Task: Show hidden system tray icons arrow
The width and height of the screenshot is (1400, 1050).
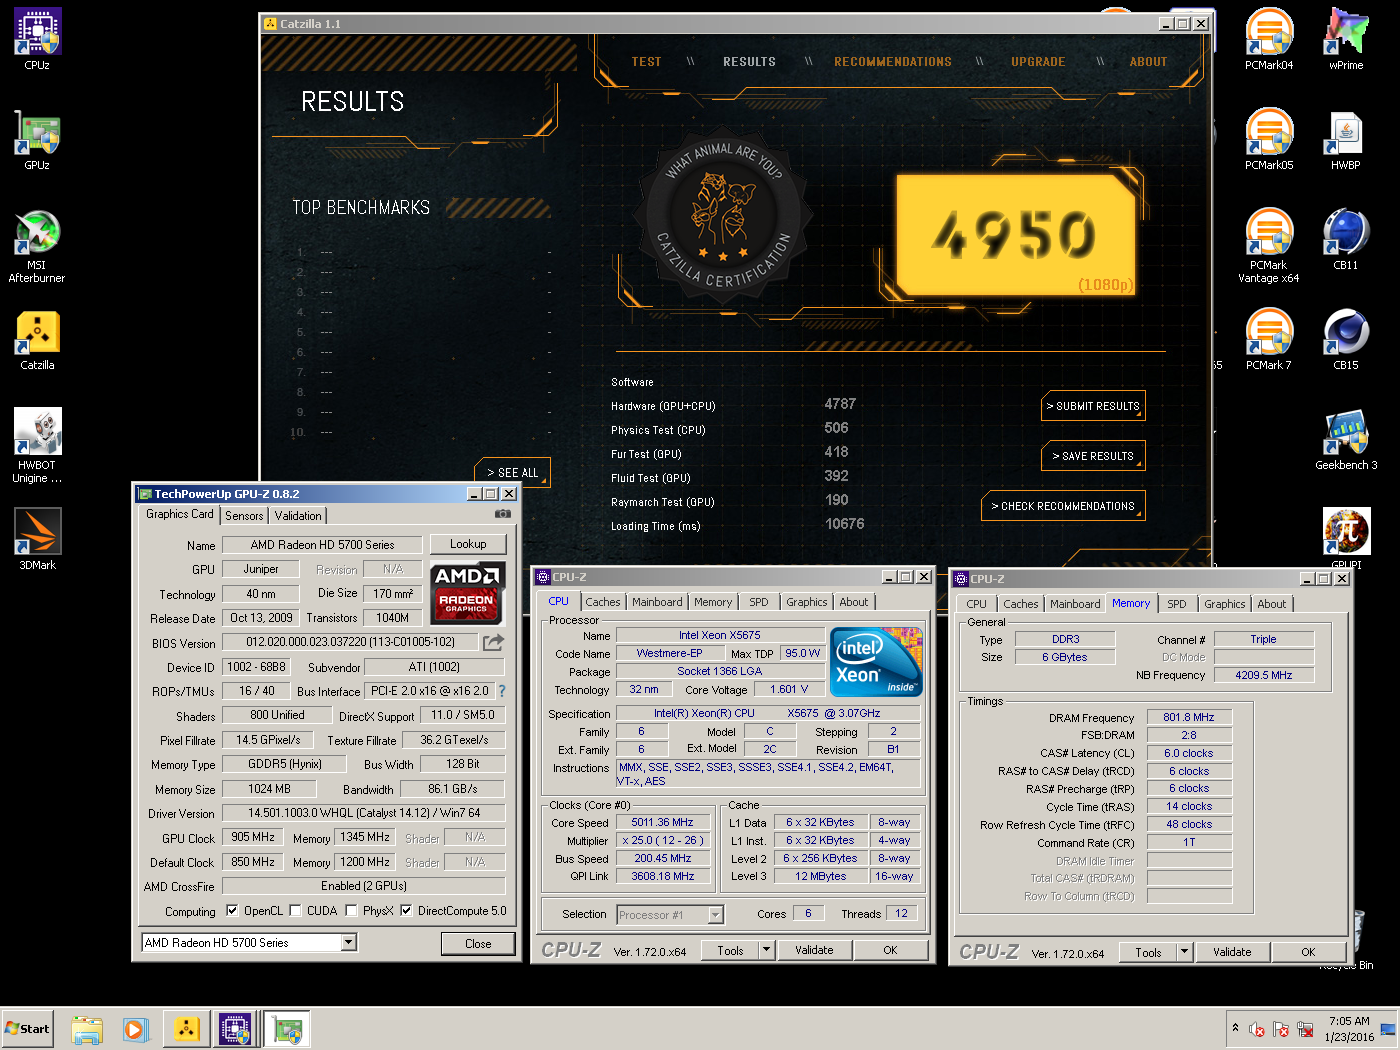Action: click(x=1236, y=1028)
